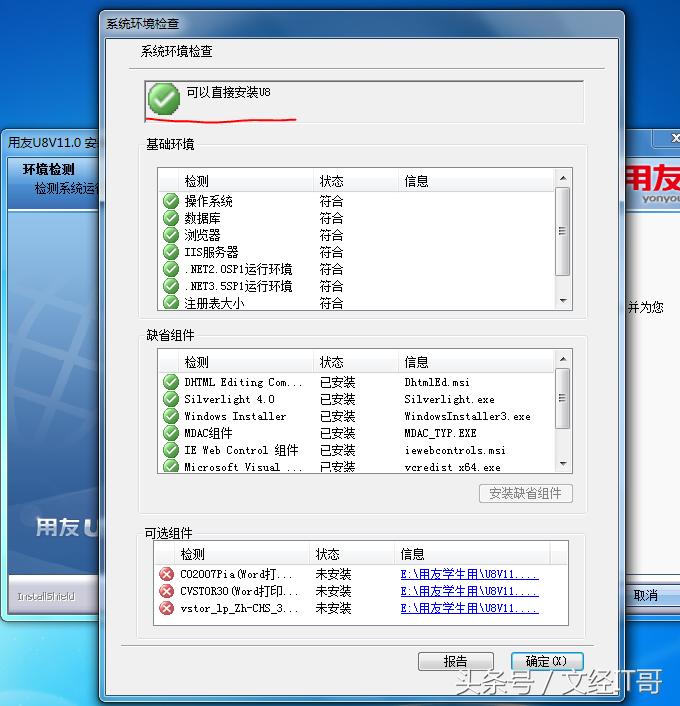This screenshot has width=680, height=706.
Task: Click the 状态 column header in 基础环境 list
Action: [356, 181]
